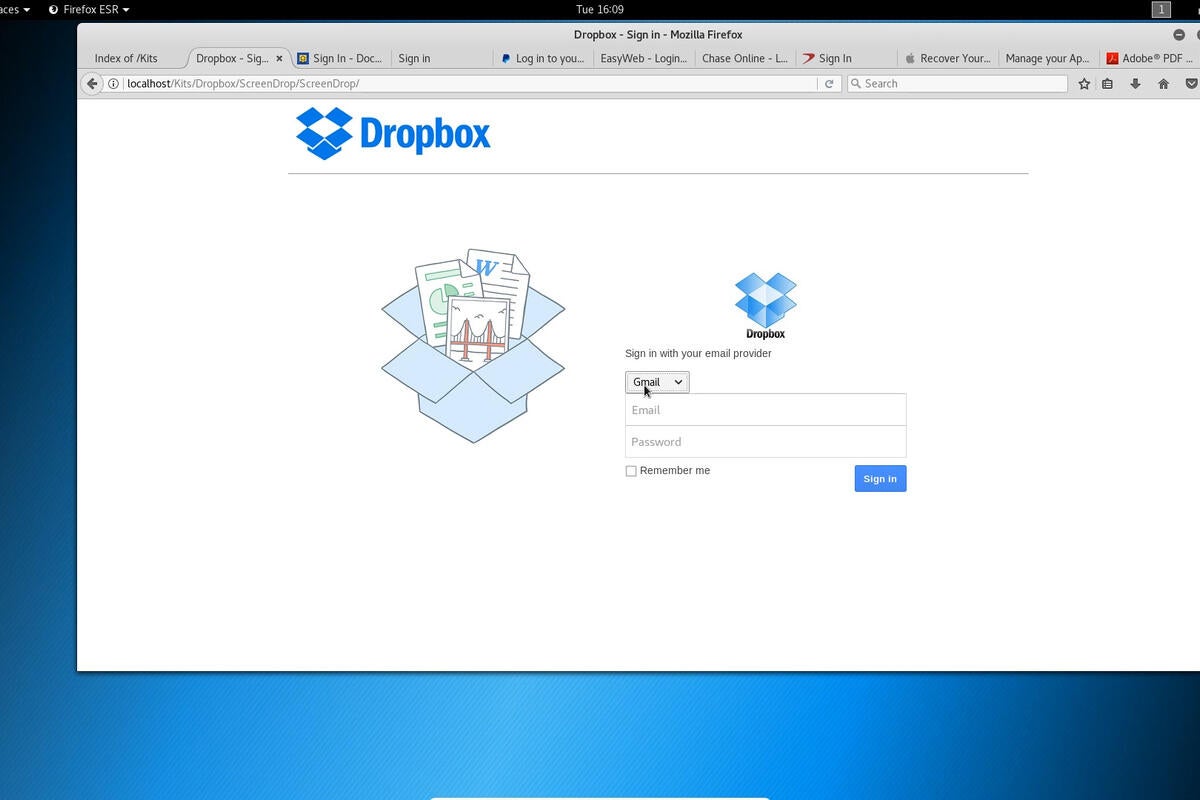Click the open box illustration
The image size is (1200, 800).
click(473, 346)
